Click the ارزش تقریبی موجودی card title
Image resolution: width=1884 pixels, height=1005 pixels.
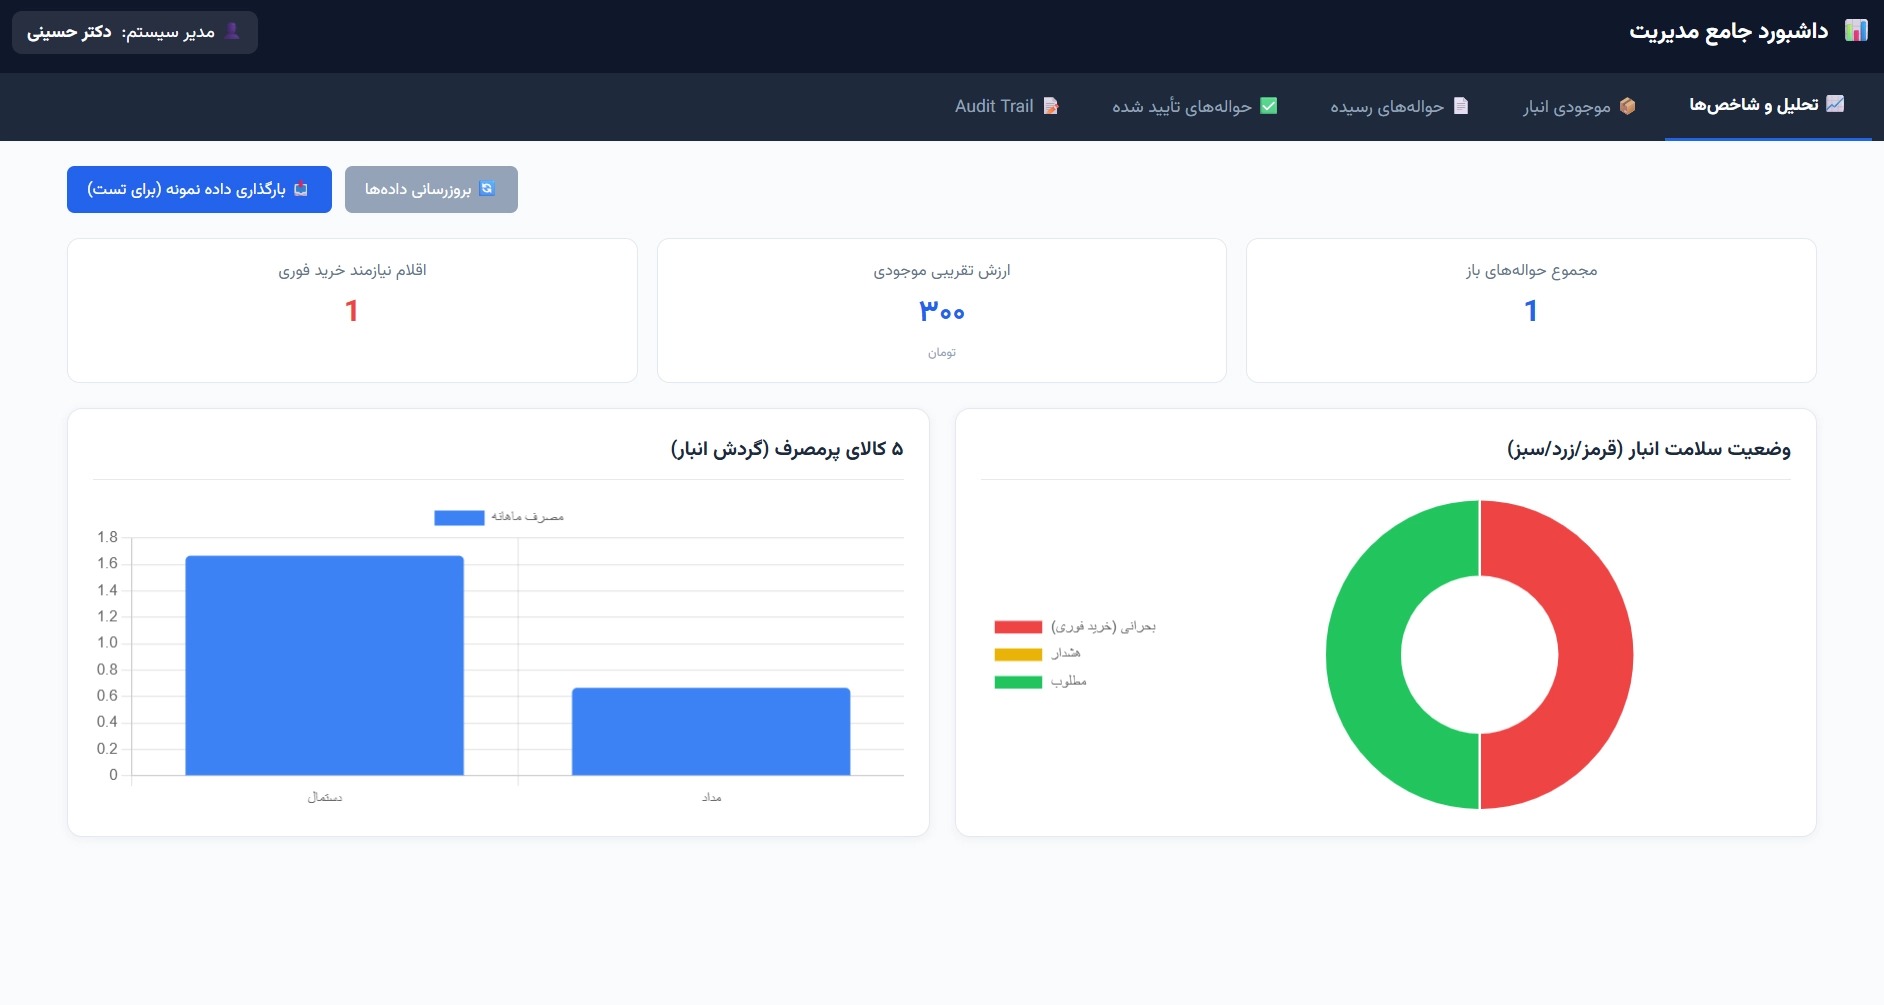coord(942,270)
